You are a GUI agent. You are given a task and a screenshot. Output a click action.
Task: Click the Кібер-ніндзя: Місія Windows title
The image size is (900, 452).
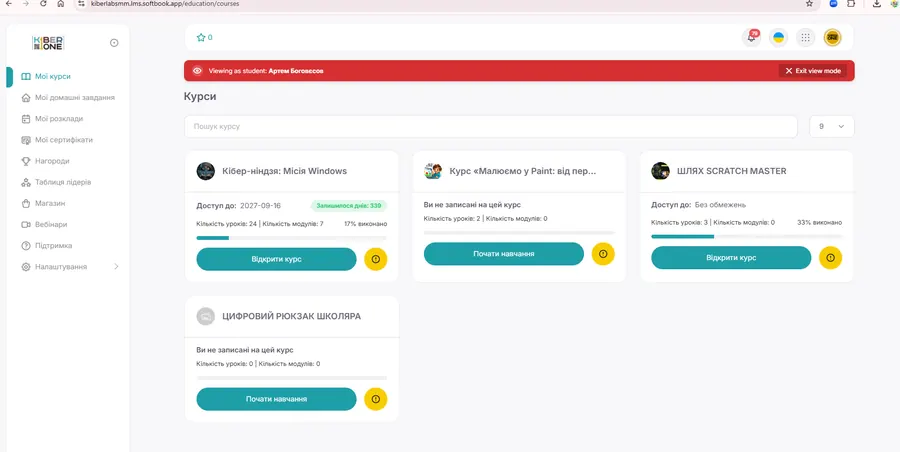[x=284, y=171]
